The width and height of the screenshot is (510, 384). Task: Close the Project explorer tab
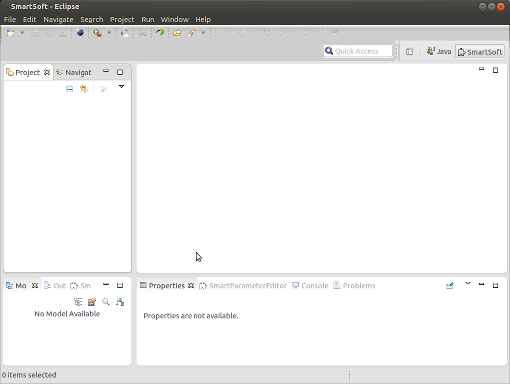tap(47, 72)
